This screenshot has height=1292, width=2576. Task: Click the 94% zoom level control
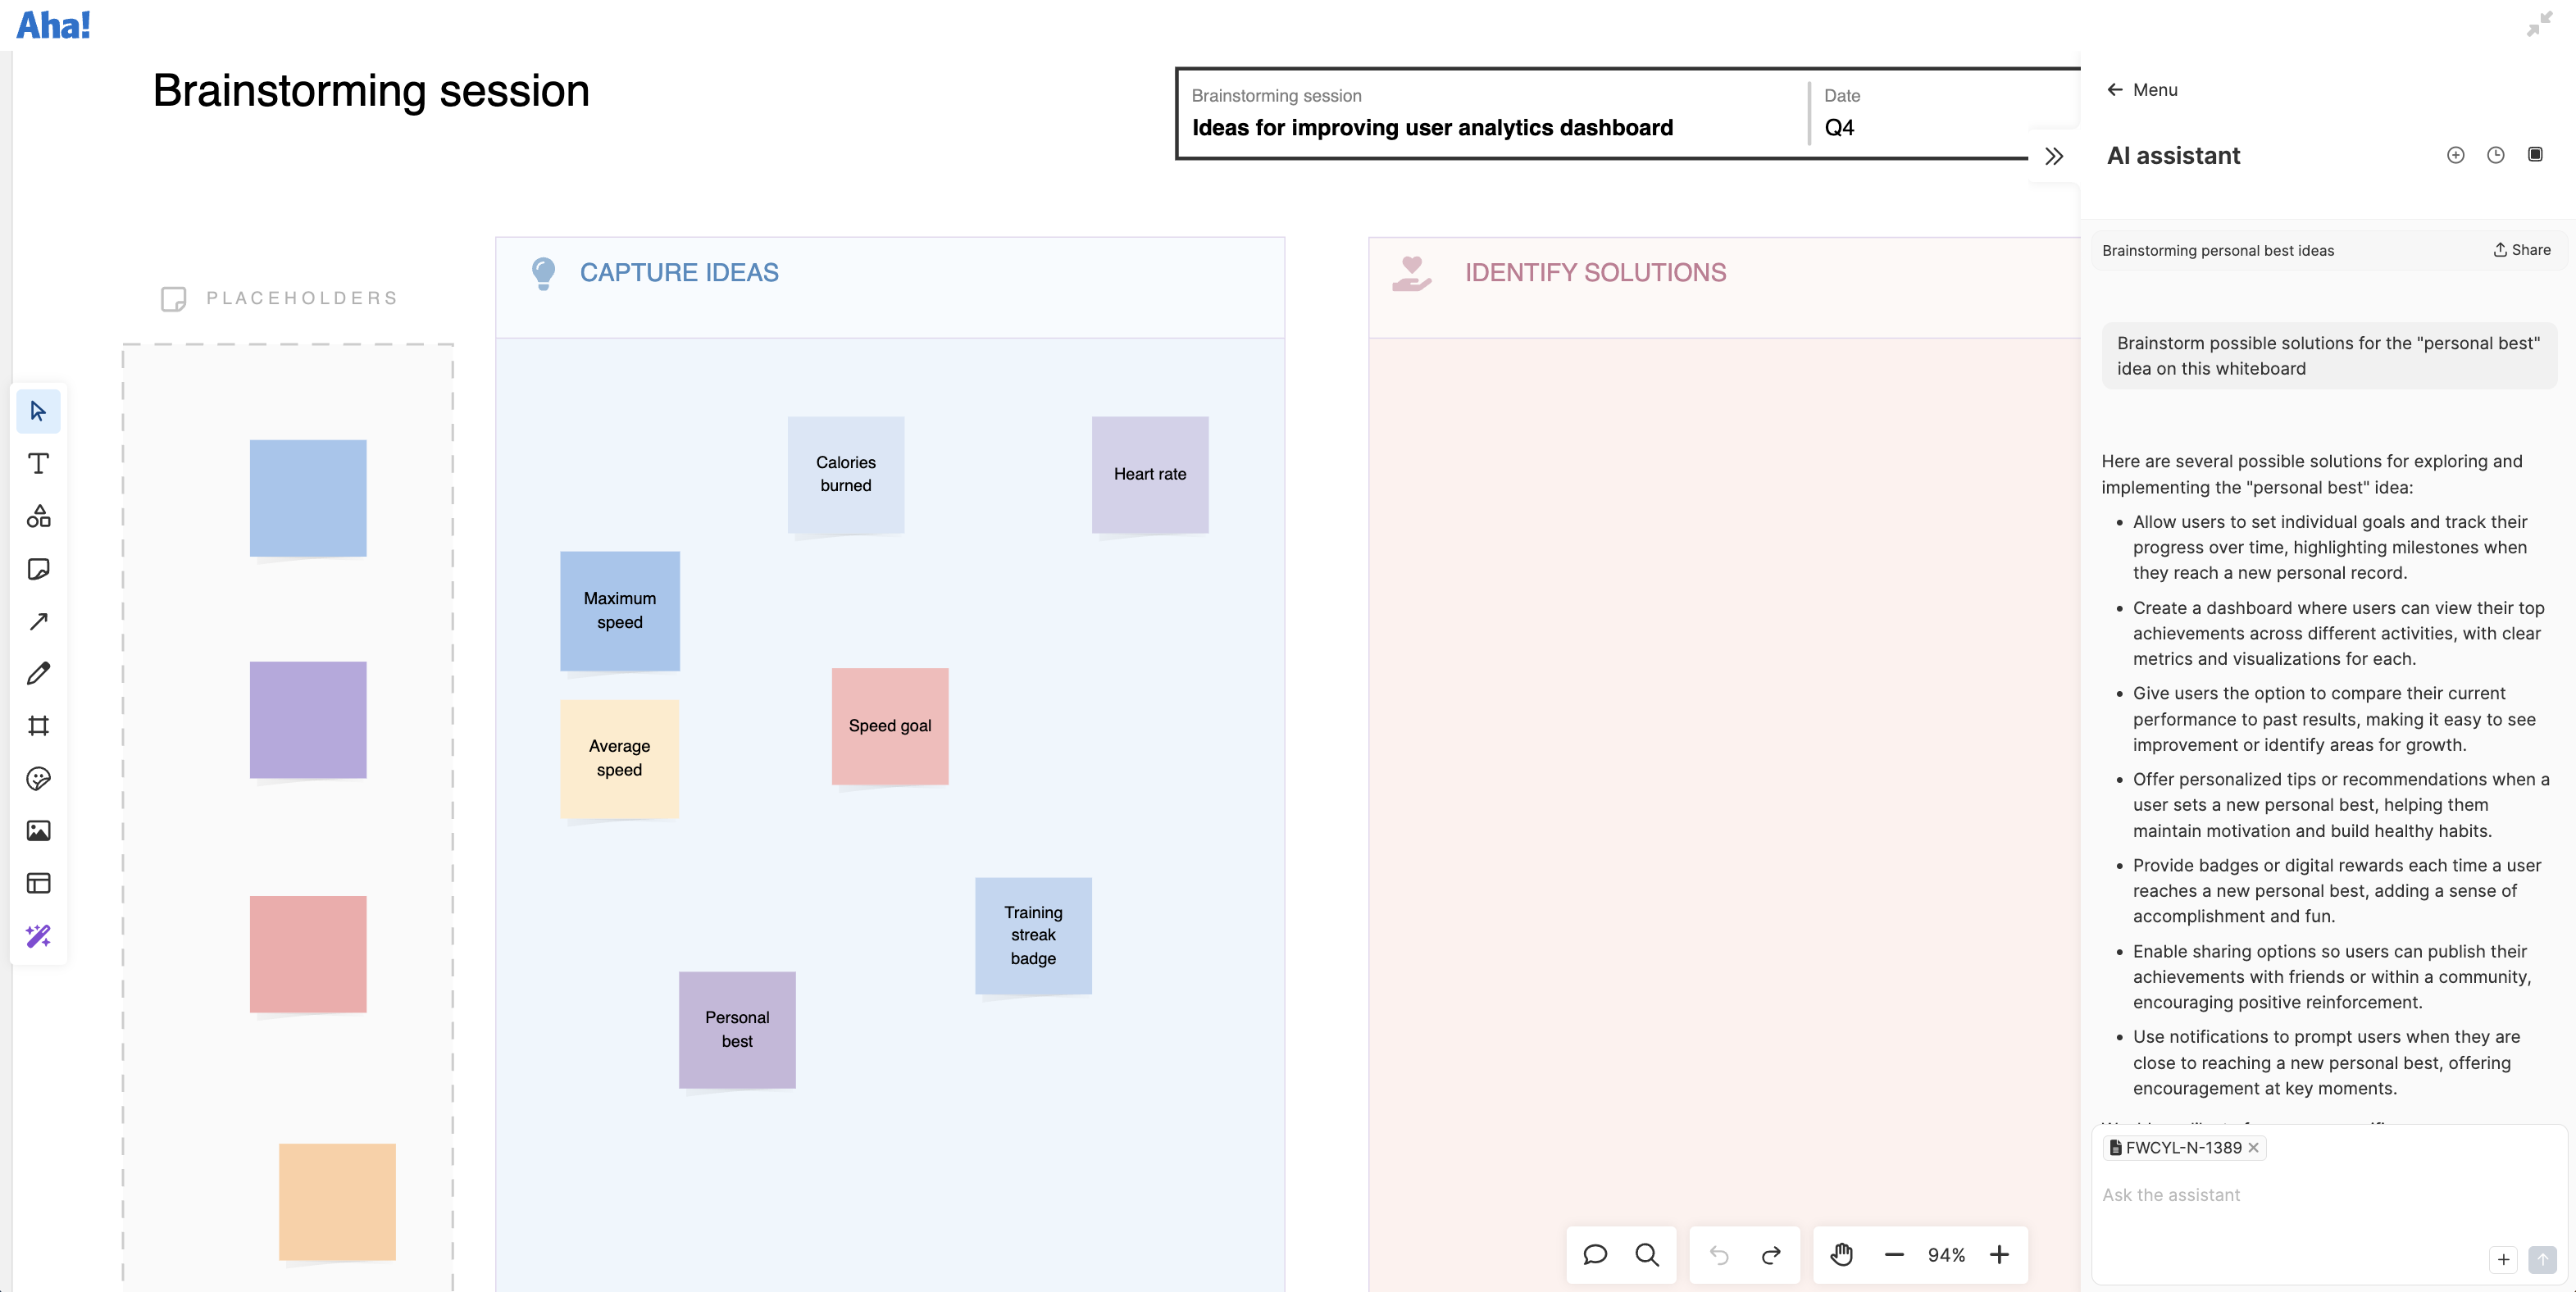point(1946,1254)
